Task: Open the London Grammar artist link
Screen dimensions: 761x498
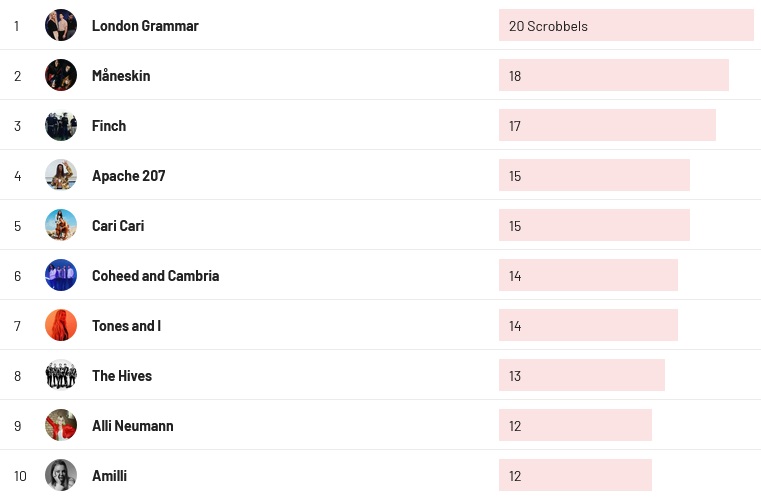Action: tap(145, 26)
